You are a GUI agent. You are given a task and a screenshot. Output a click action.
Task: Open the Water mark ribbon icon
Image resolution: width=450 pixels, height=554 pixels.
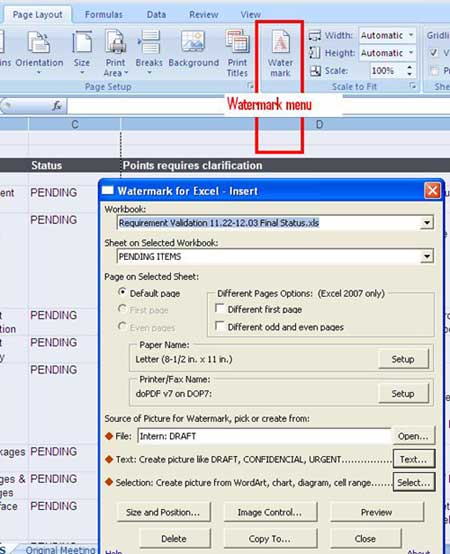pyautogui.click(x=280, y=42)
